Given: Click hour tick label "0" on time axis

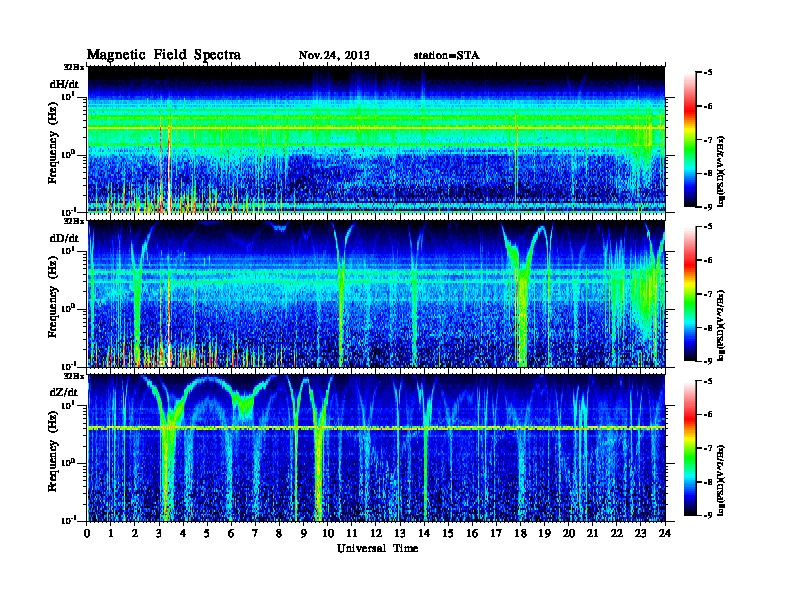Looking at the screenshot, I should (x=87, y=533).
